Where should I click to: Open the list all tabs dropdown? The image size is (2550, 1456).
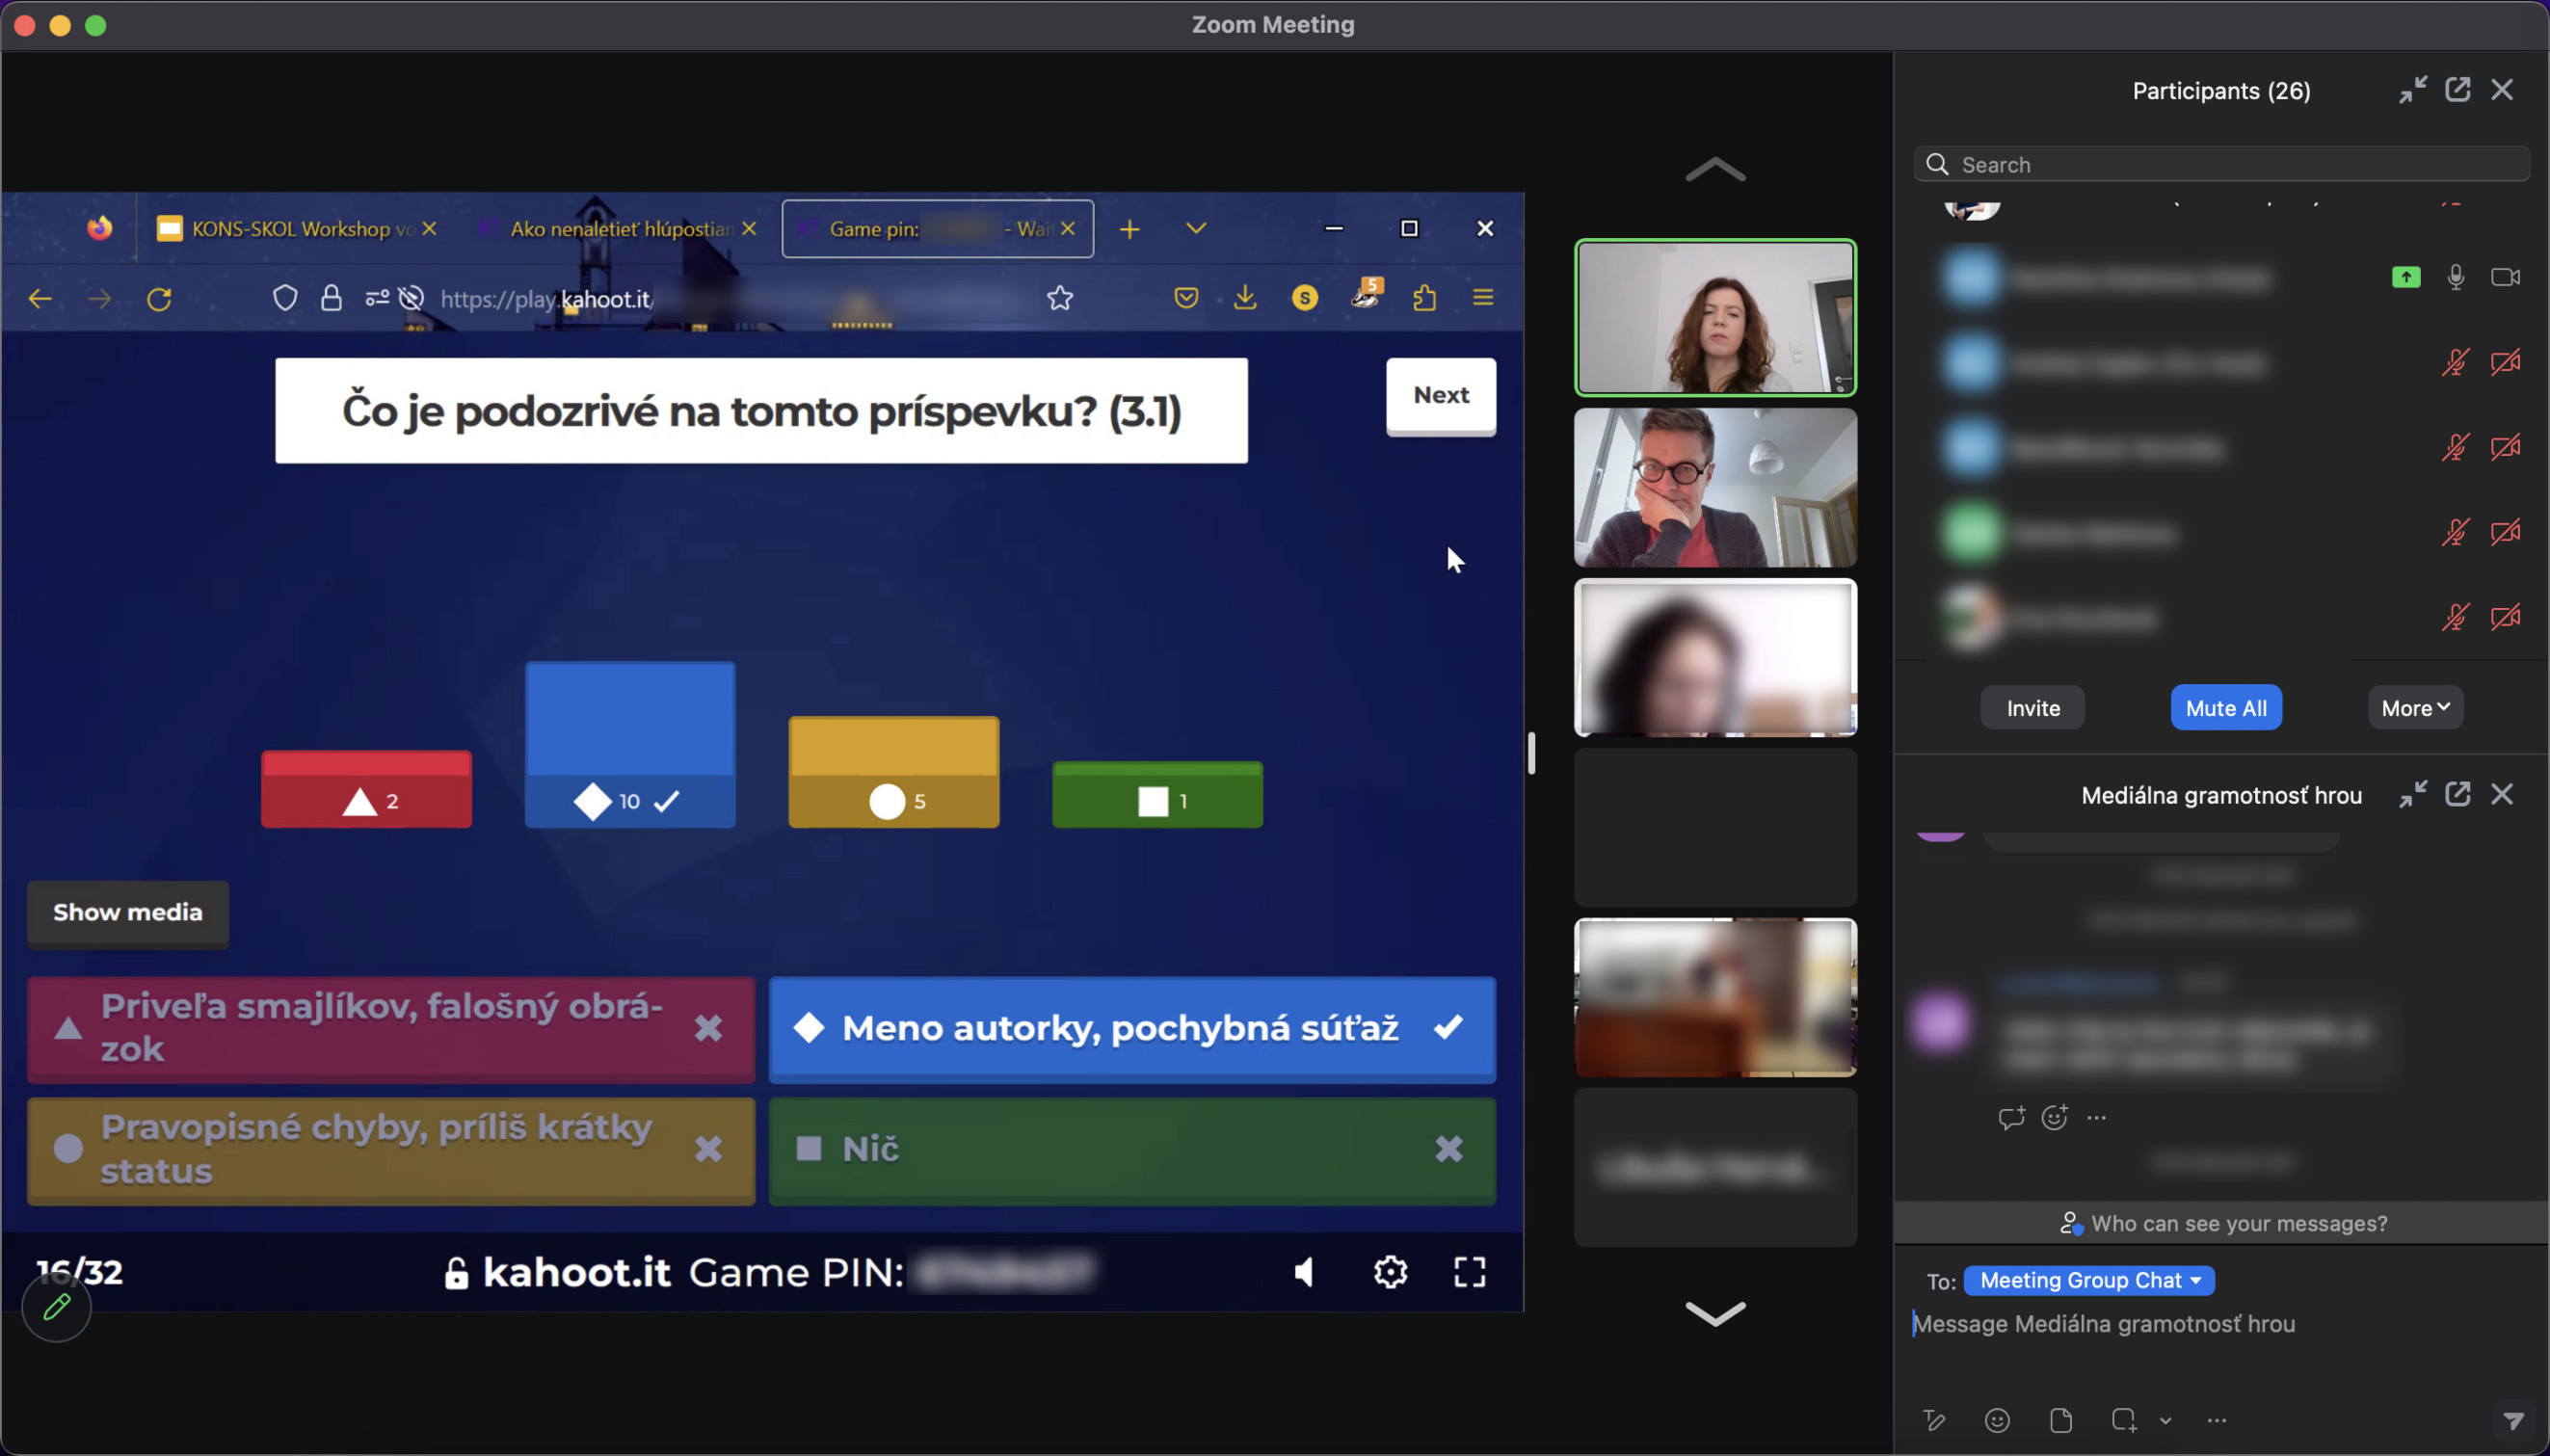pyautogui.click(x=1196, y=229)
